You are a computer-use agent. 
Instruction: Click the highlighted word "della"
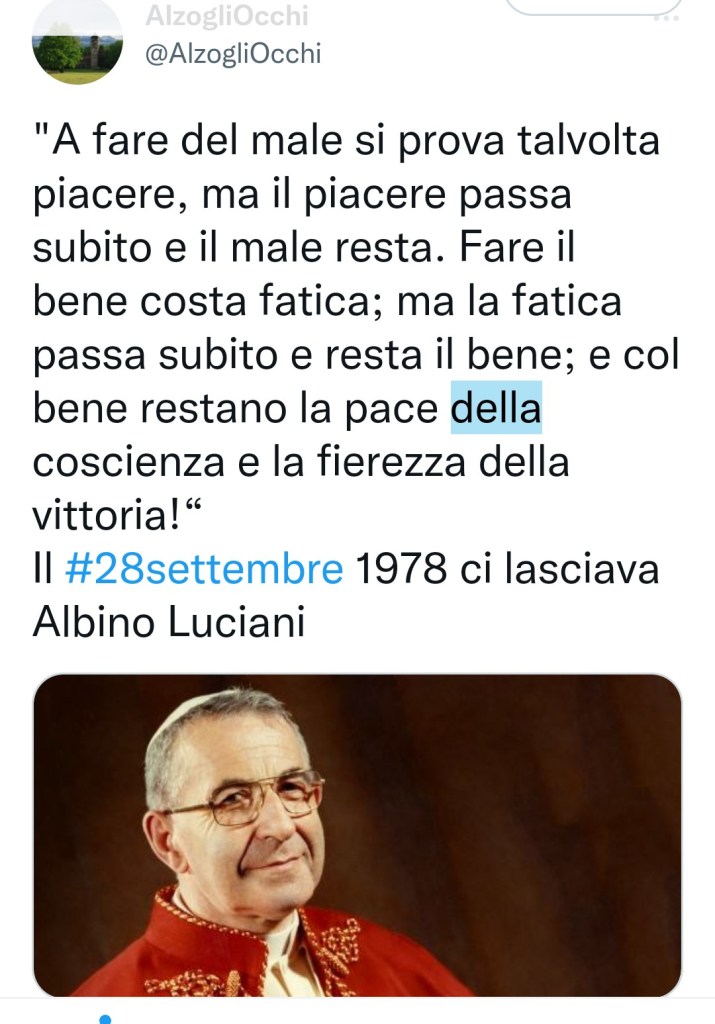pyautogui.click(x=496, y=408)
